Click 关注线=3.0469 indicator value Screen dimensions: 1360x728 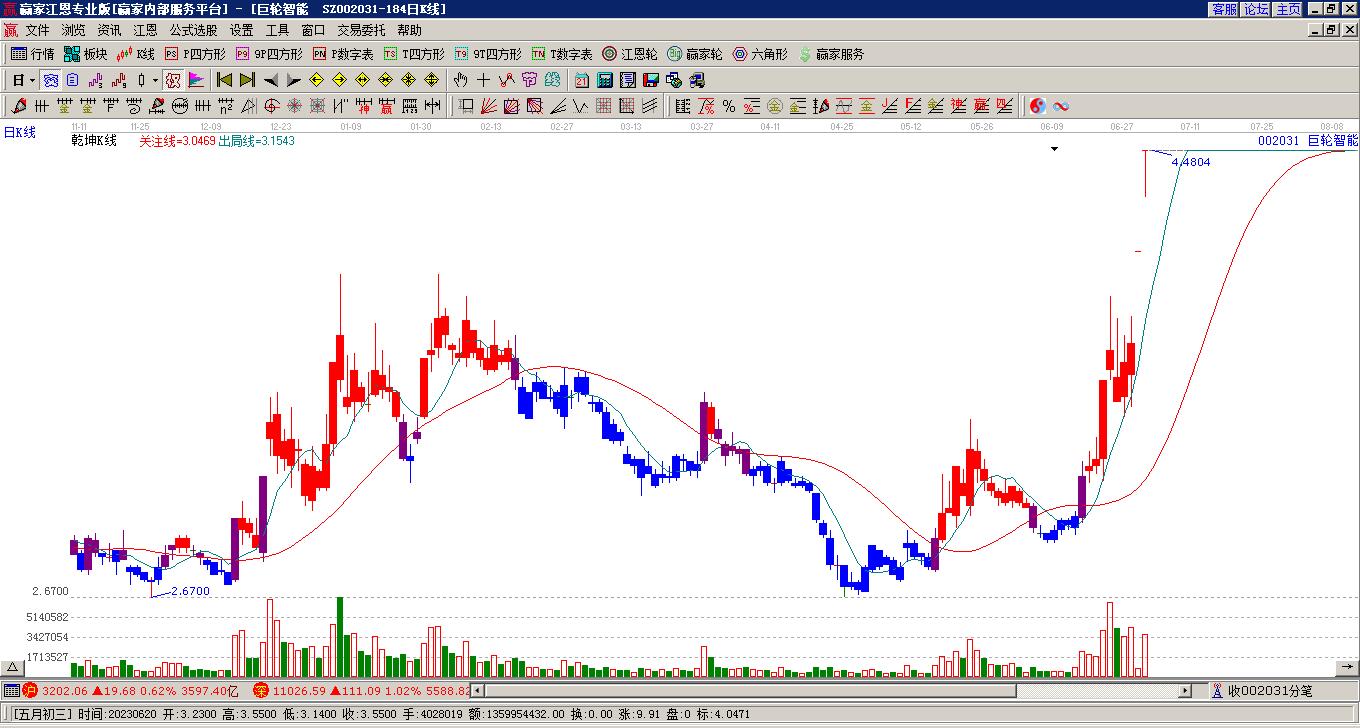pos(177,141)
